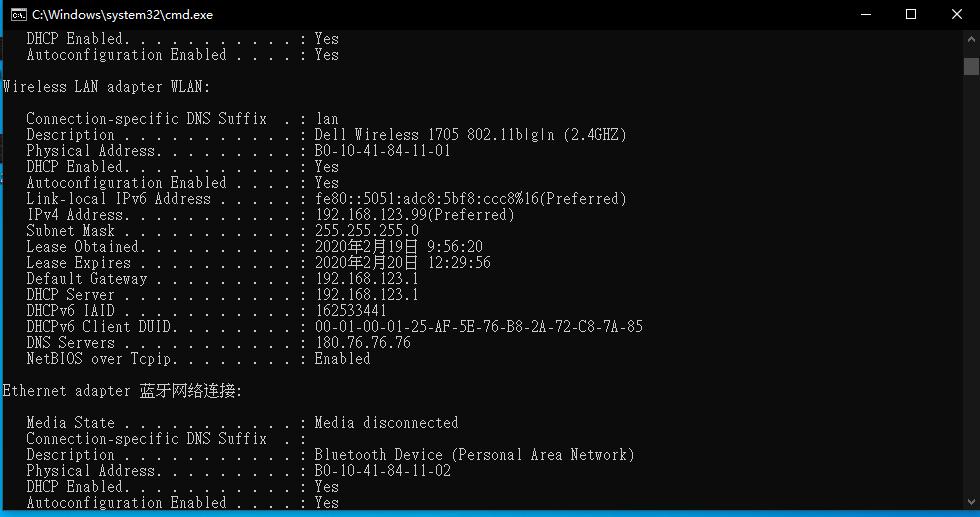Click the Dell Wireless 1705 description text

(470, 135)
